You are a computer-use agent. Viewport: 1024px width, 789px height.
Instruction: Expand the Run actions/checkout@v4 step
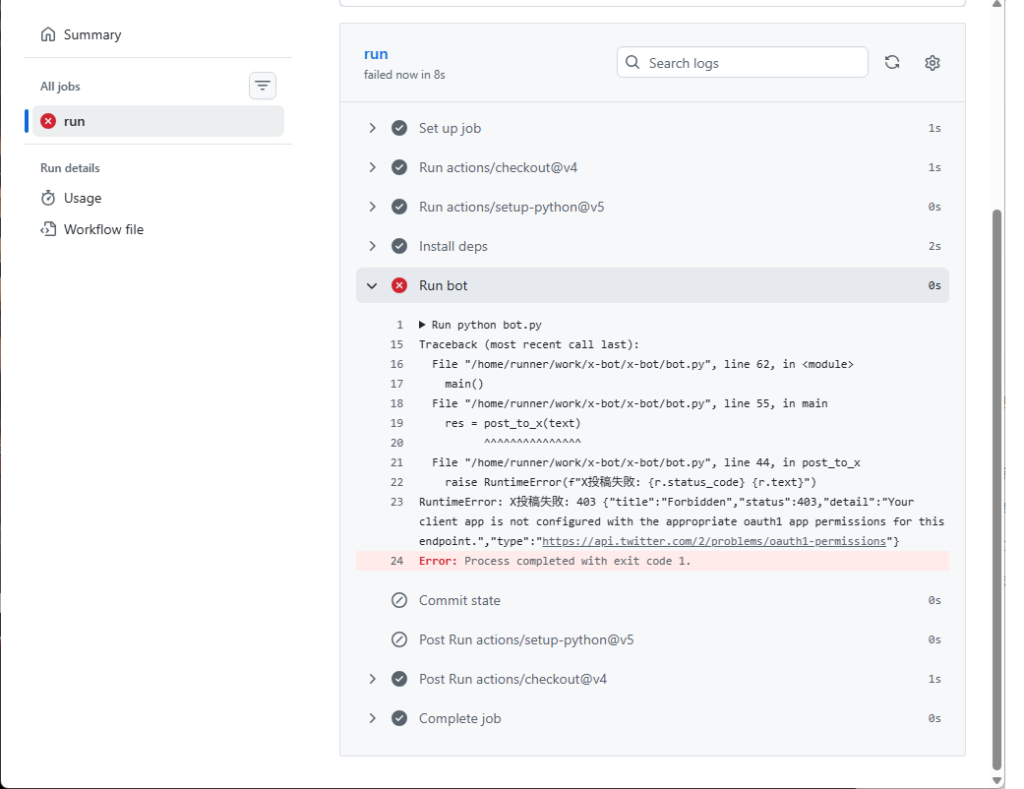[372, 168]
